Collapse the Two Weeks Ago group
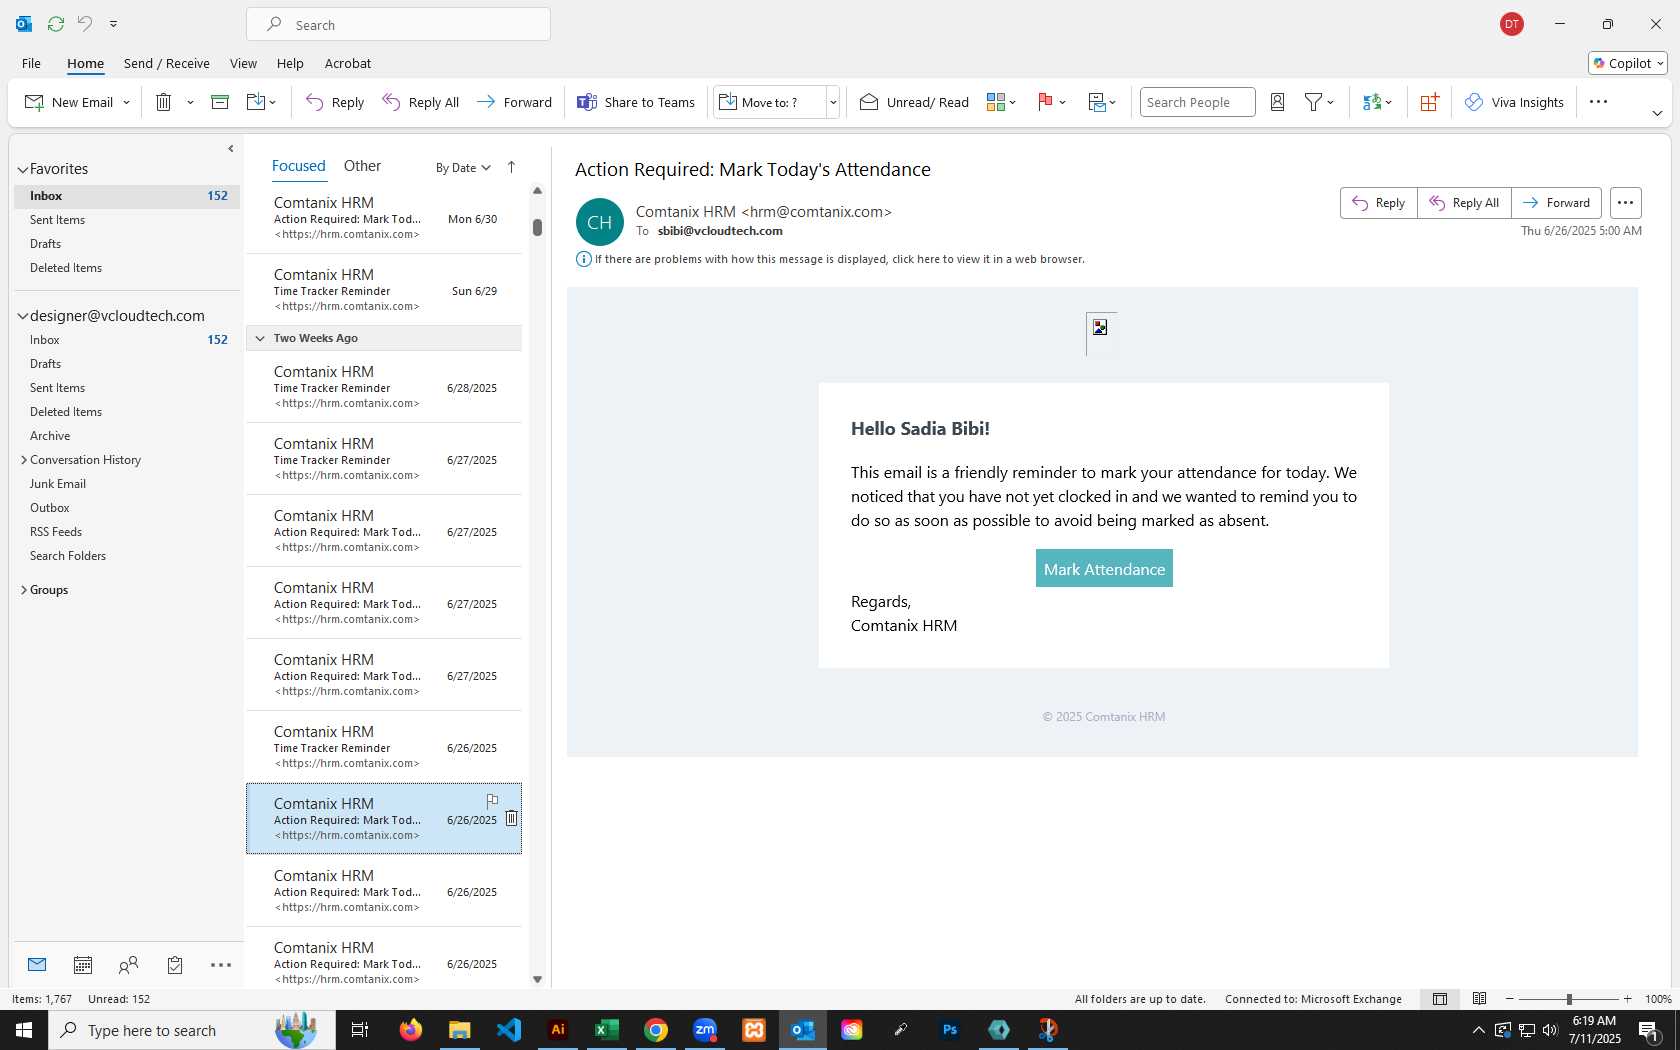The width and height of the screenshot is (1680, 1050). tap(260, 338)
